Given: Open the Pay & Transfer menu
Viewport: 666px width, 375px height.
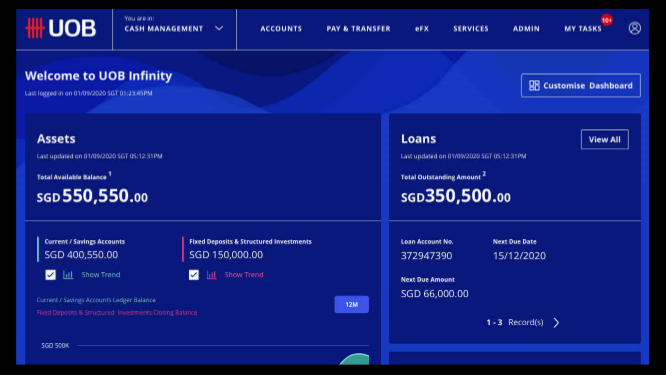Looking at the screenshot, I should [x=358, y=28].
